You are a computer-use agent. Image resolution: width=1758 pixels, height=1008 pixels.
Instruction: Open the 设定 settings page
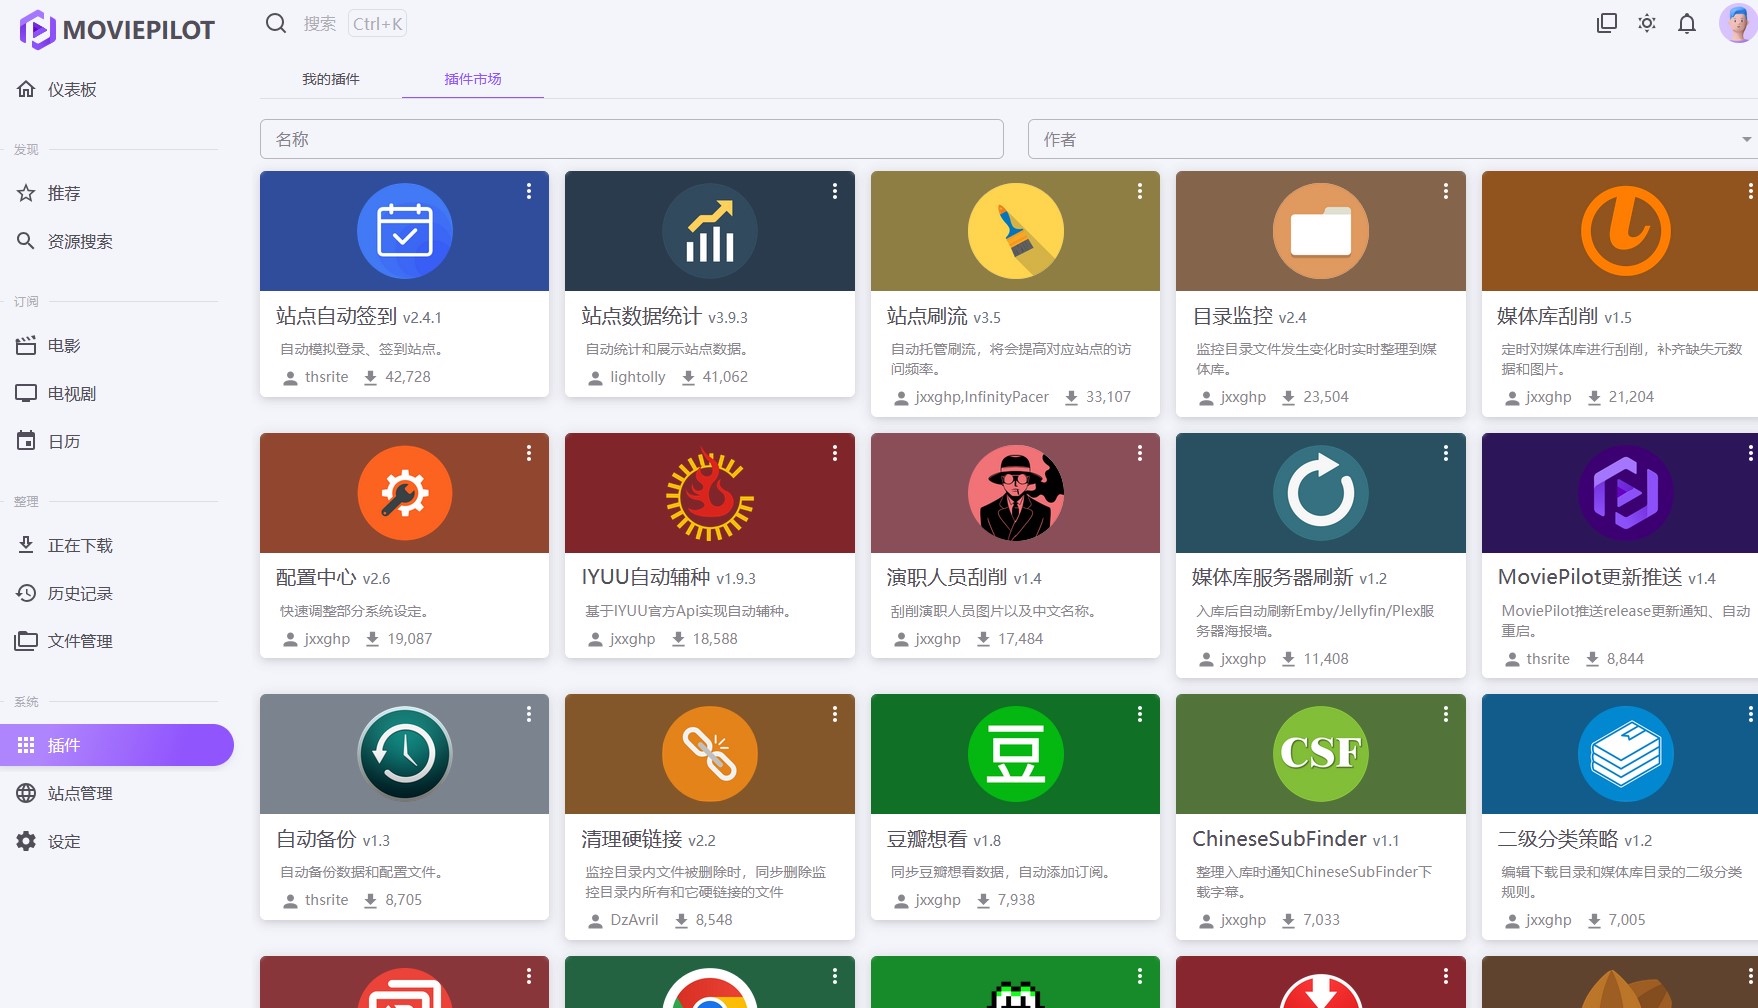tap(64, 841)
